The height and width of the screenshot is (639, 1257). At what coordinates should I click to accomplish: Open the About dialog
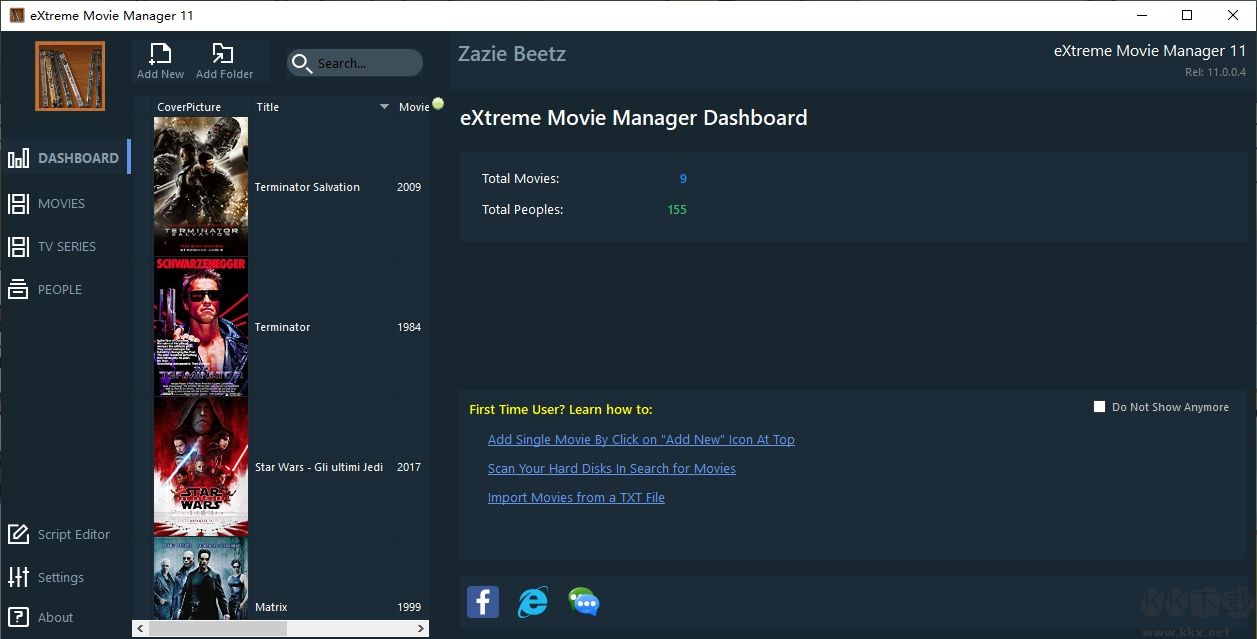pos(54,617)
